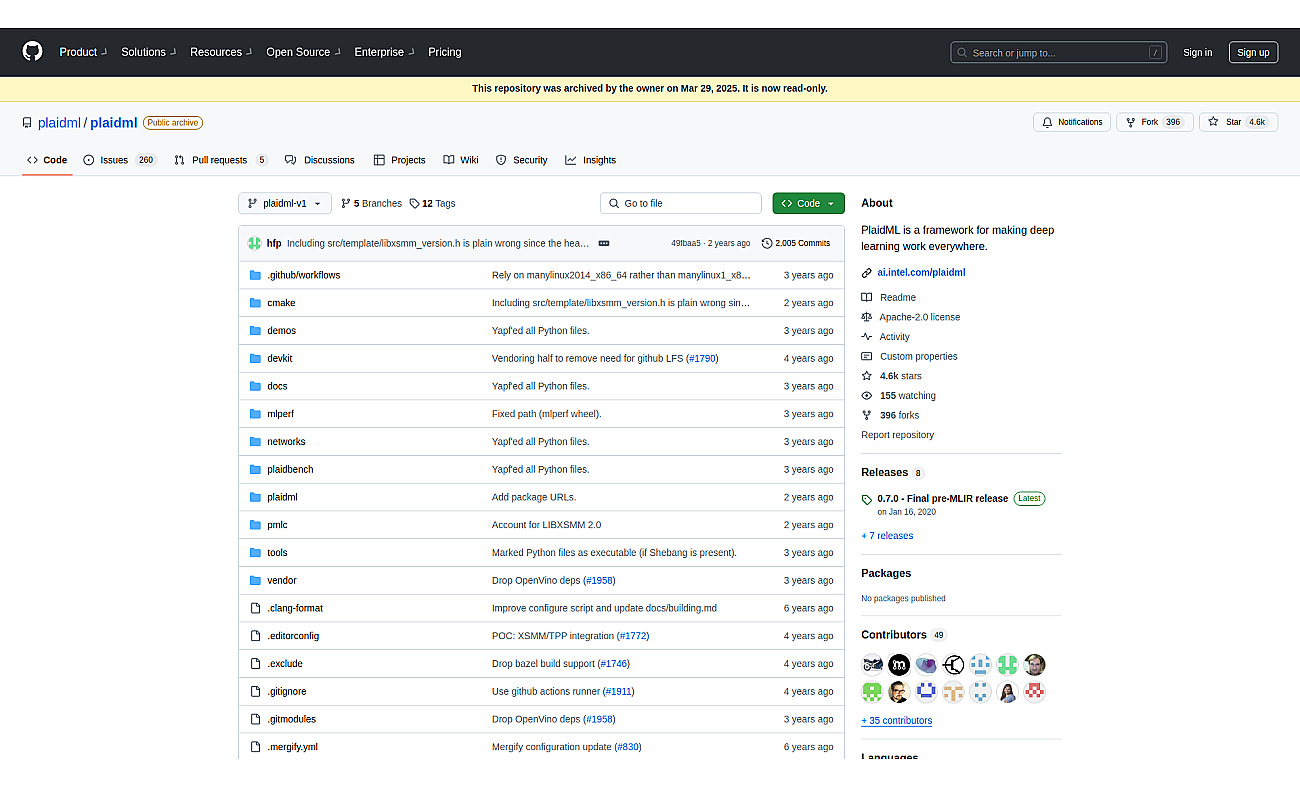Click the ellipsis to expand commit message
The width and height of the screenshot is (1300, 788).
point(604,243)
